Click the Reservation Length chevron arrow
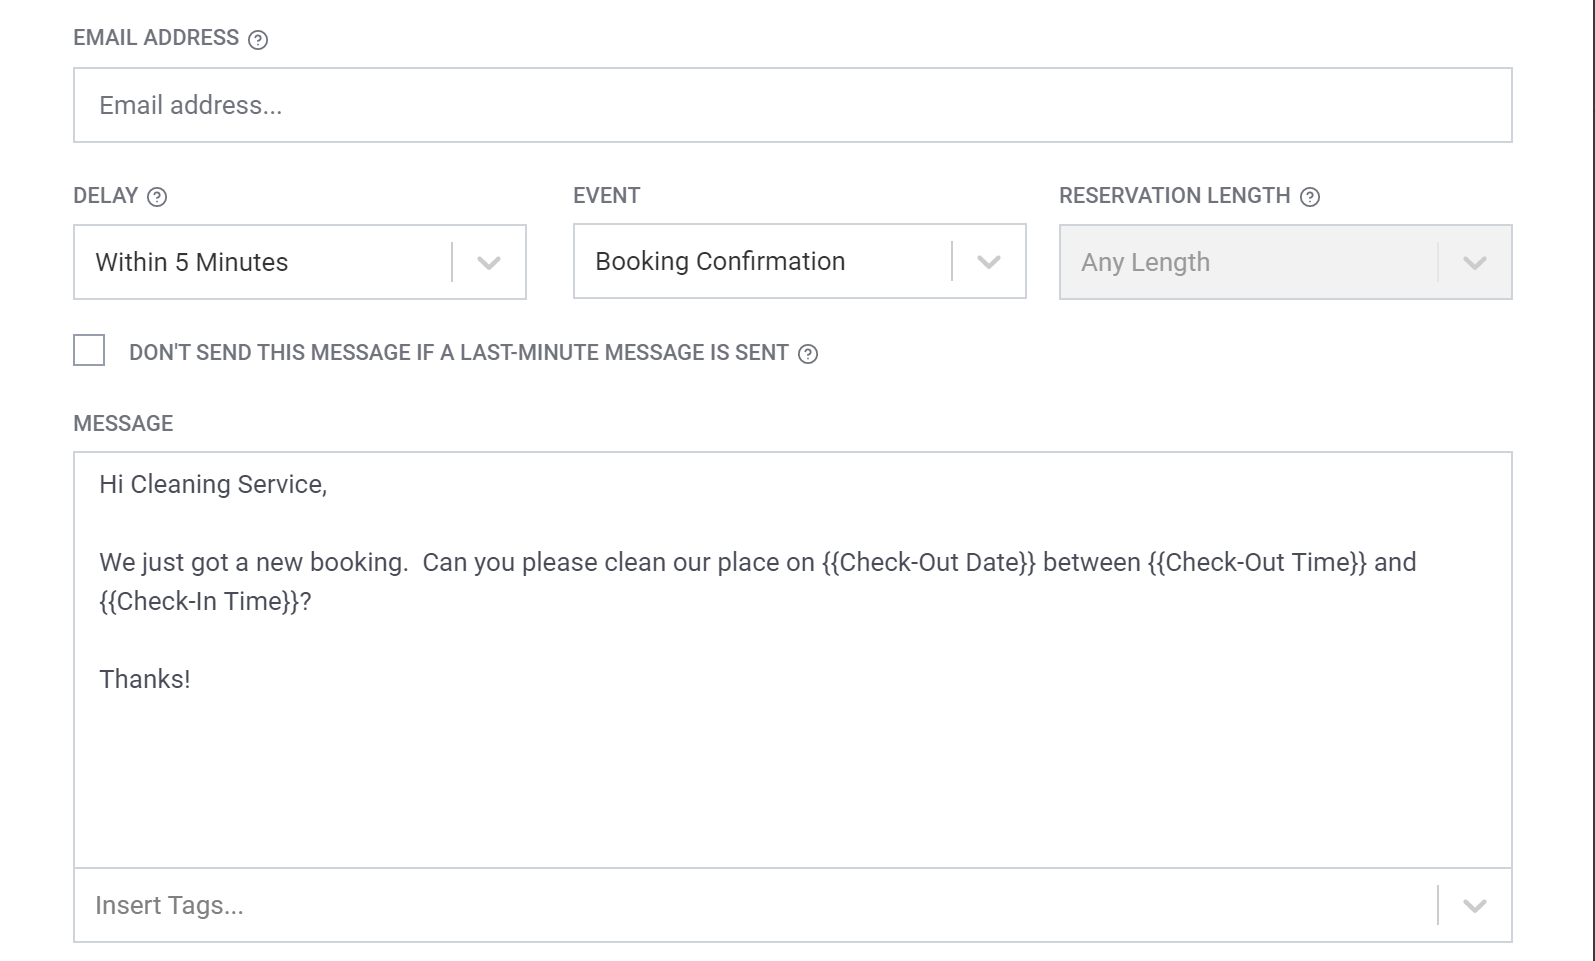 (x=1475, y=263)
